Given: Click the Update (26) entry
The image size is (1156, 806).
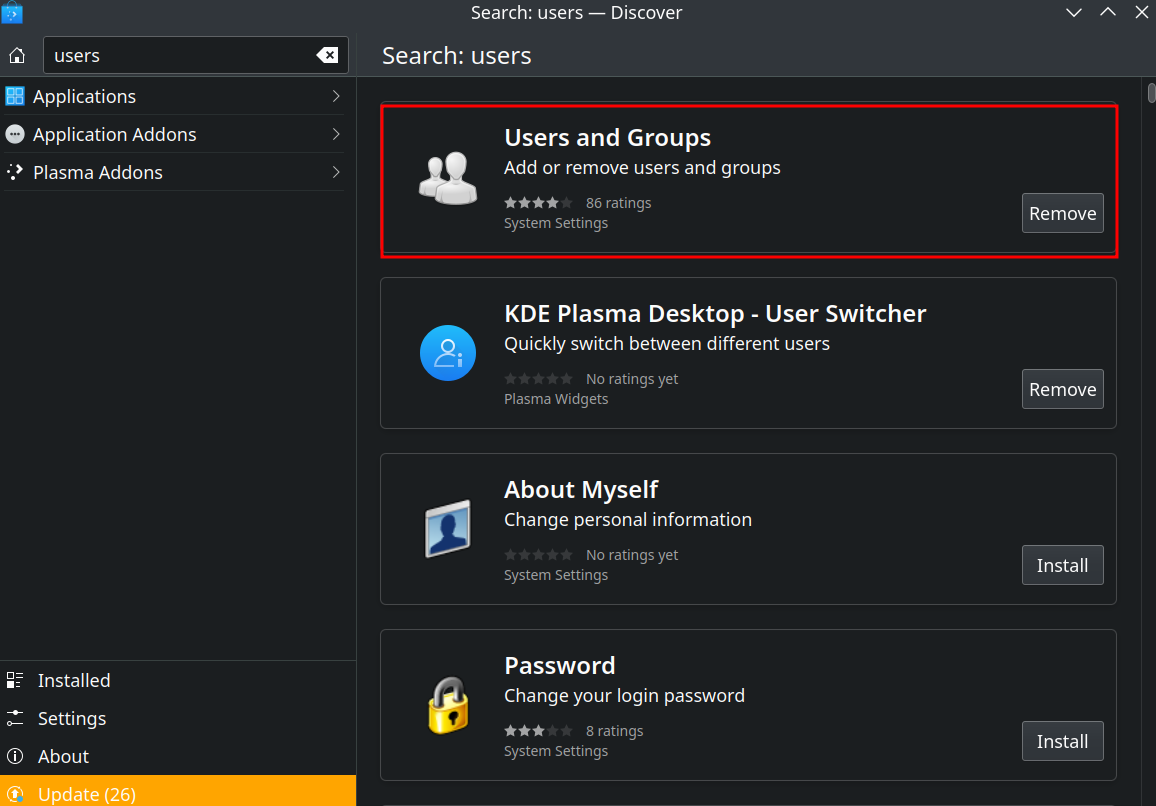Looking at the screenshot, I should 85,793.
